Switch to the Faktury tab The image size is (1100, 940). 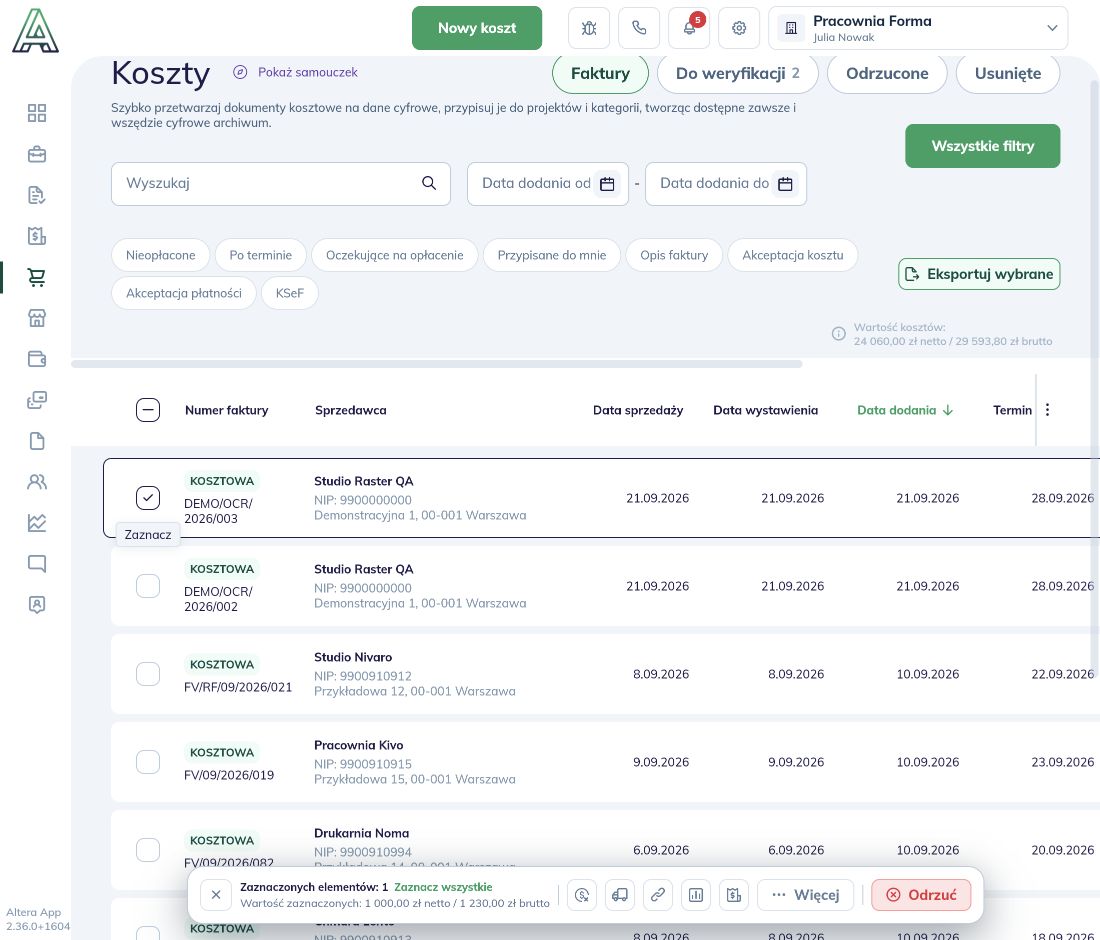click(601, 74)
